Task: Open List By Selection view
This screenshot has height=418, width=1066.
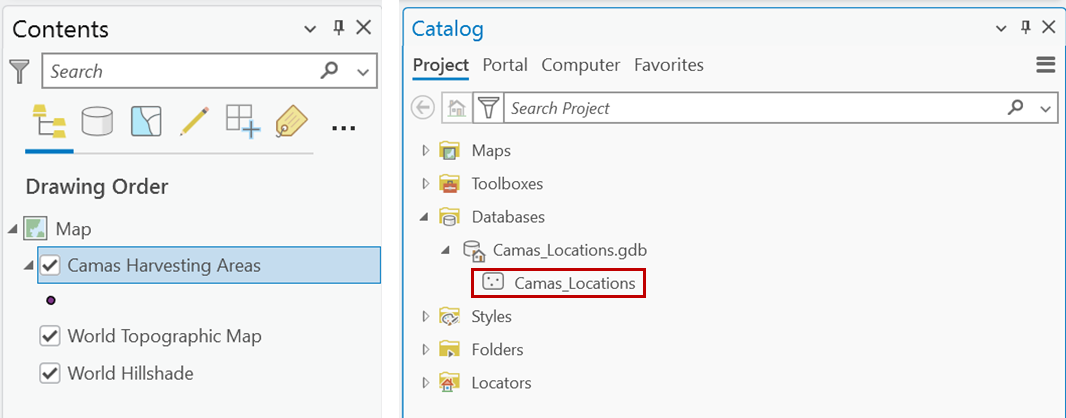Action: 146,122
